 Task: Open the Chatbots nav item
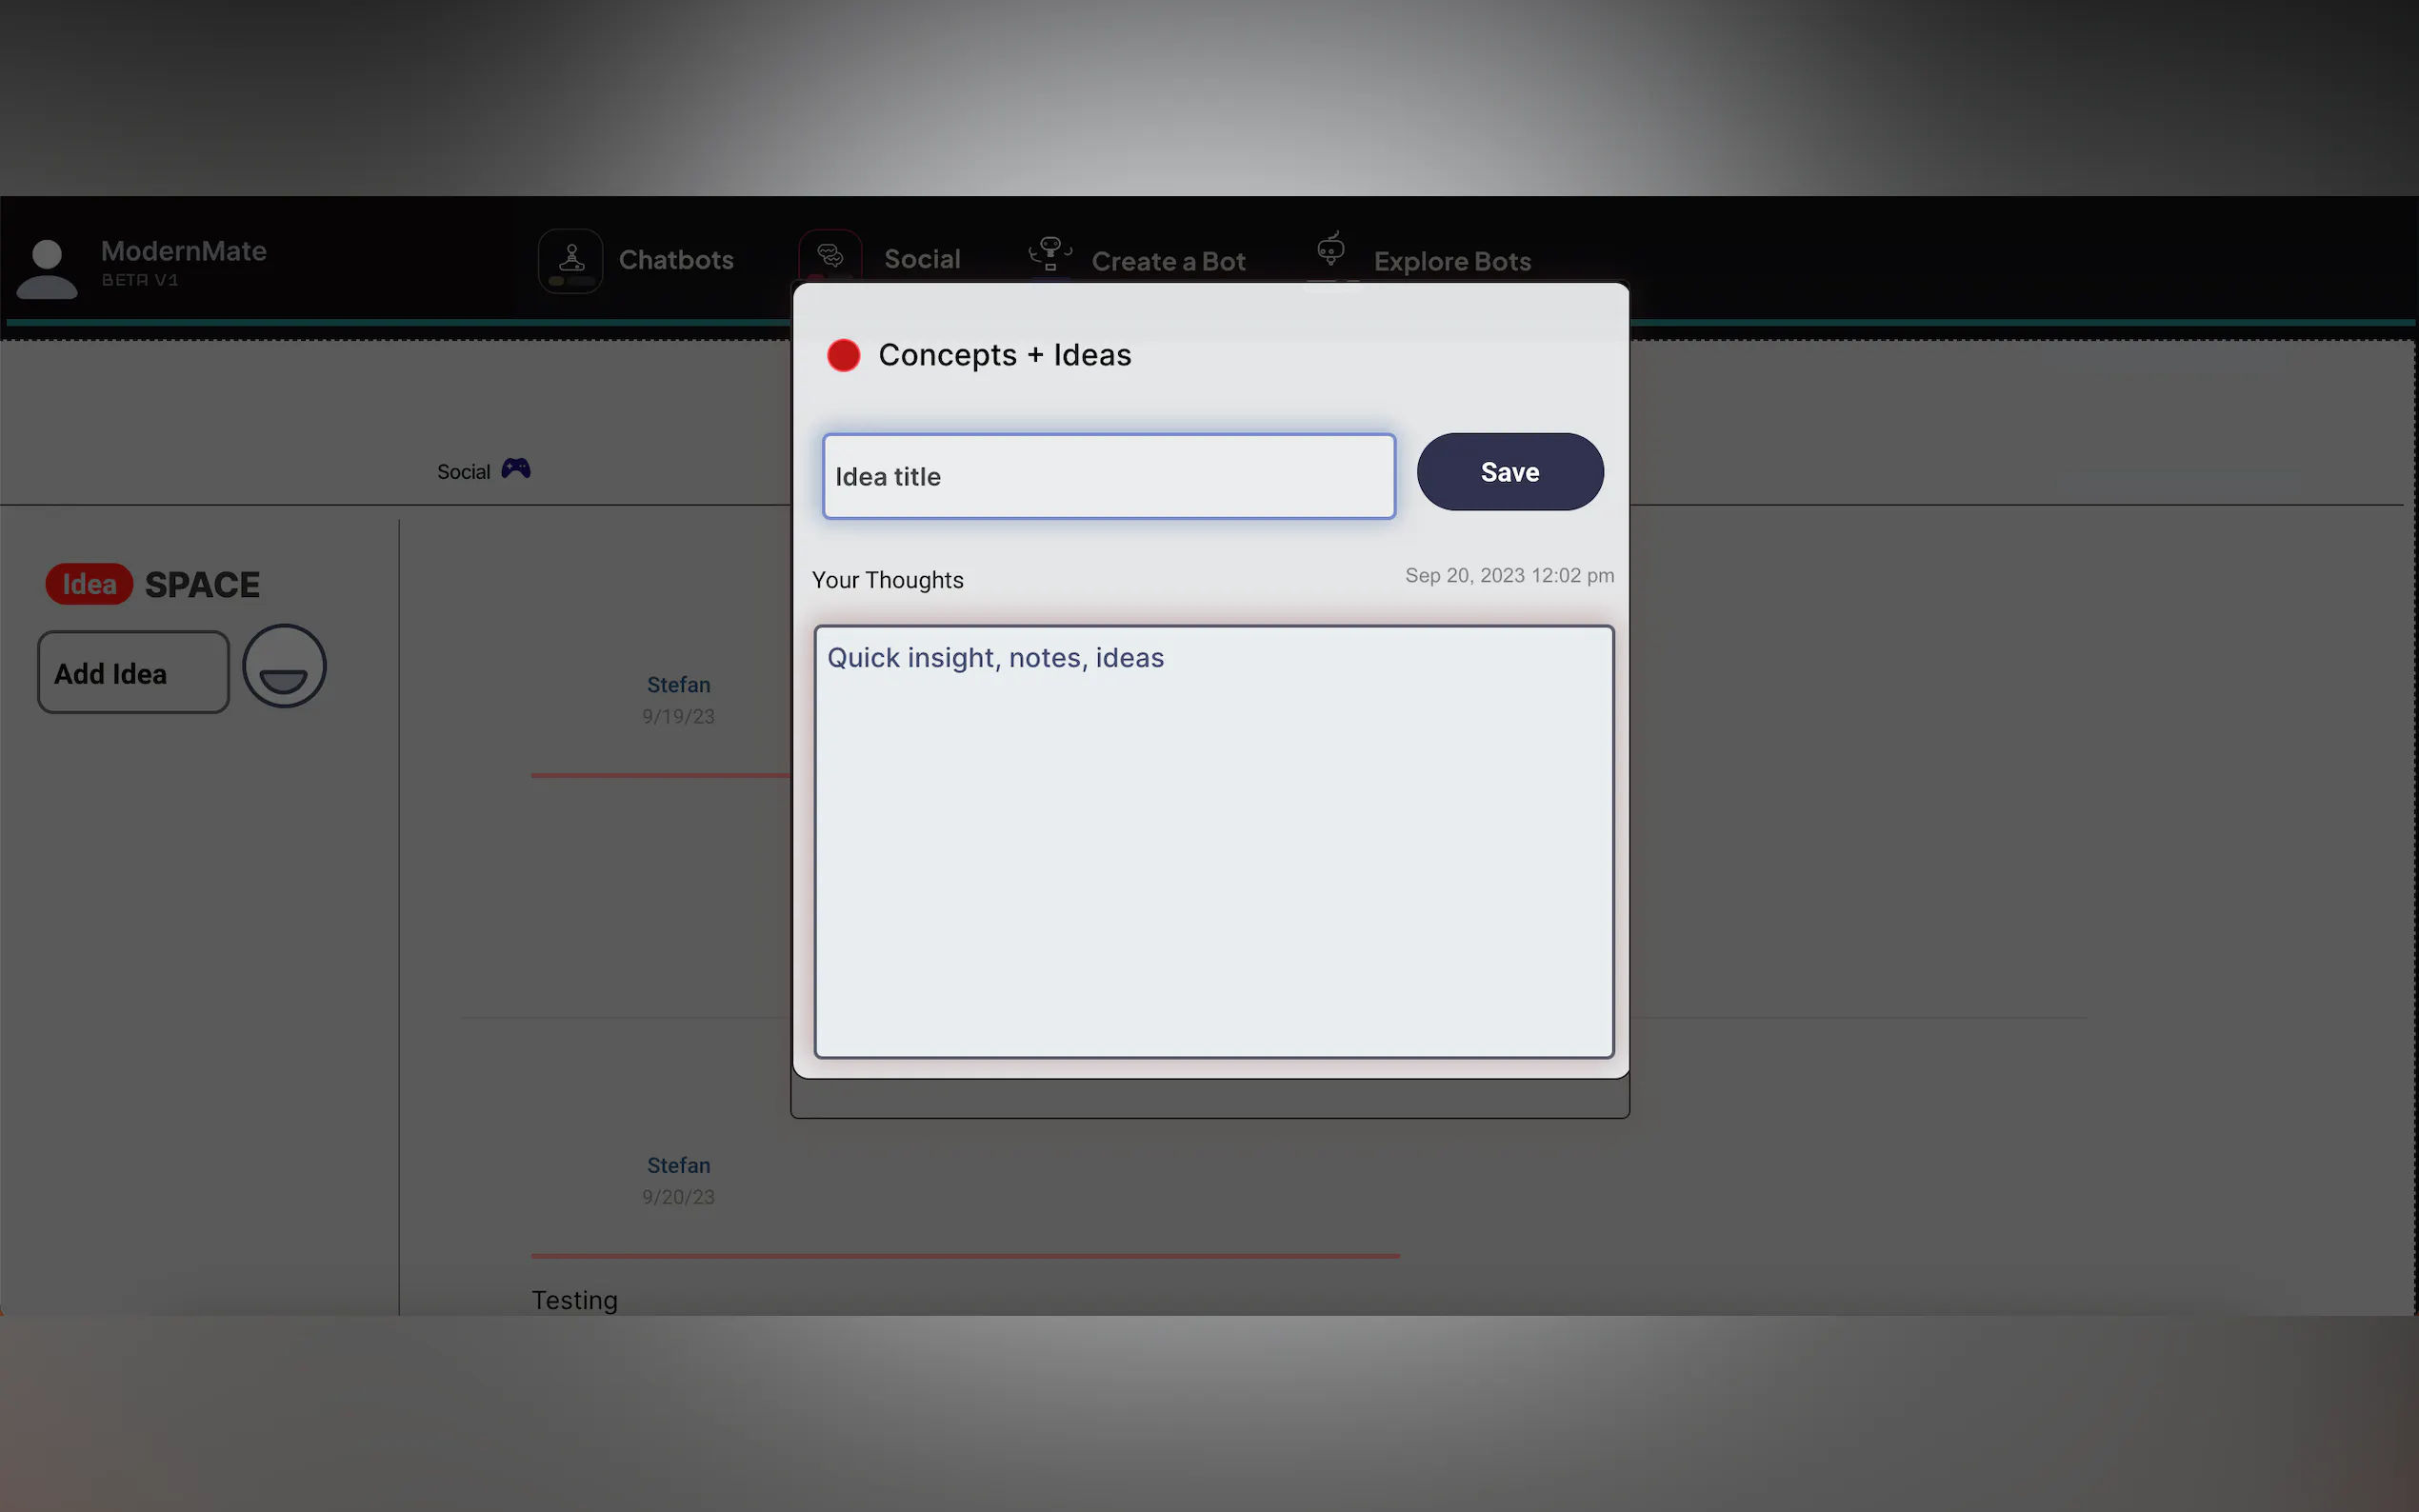pyautogui.click(x=676, y=260)
